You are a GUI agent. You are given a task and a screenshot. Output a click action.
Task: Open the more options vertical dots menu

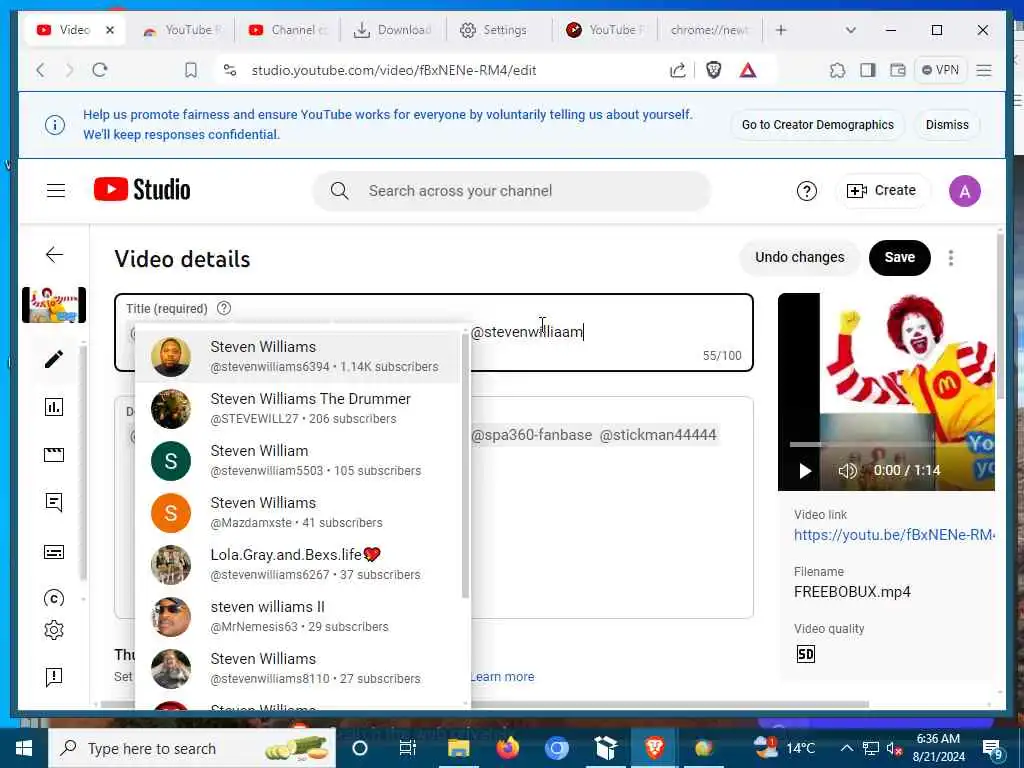[x=951, y=257]
